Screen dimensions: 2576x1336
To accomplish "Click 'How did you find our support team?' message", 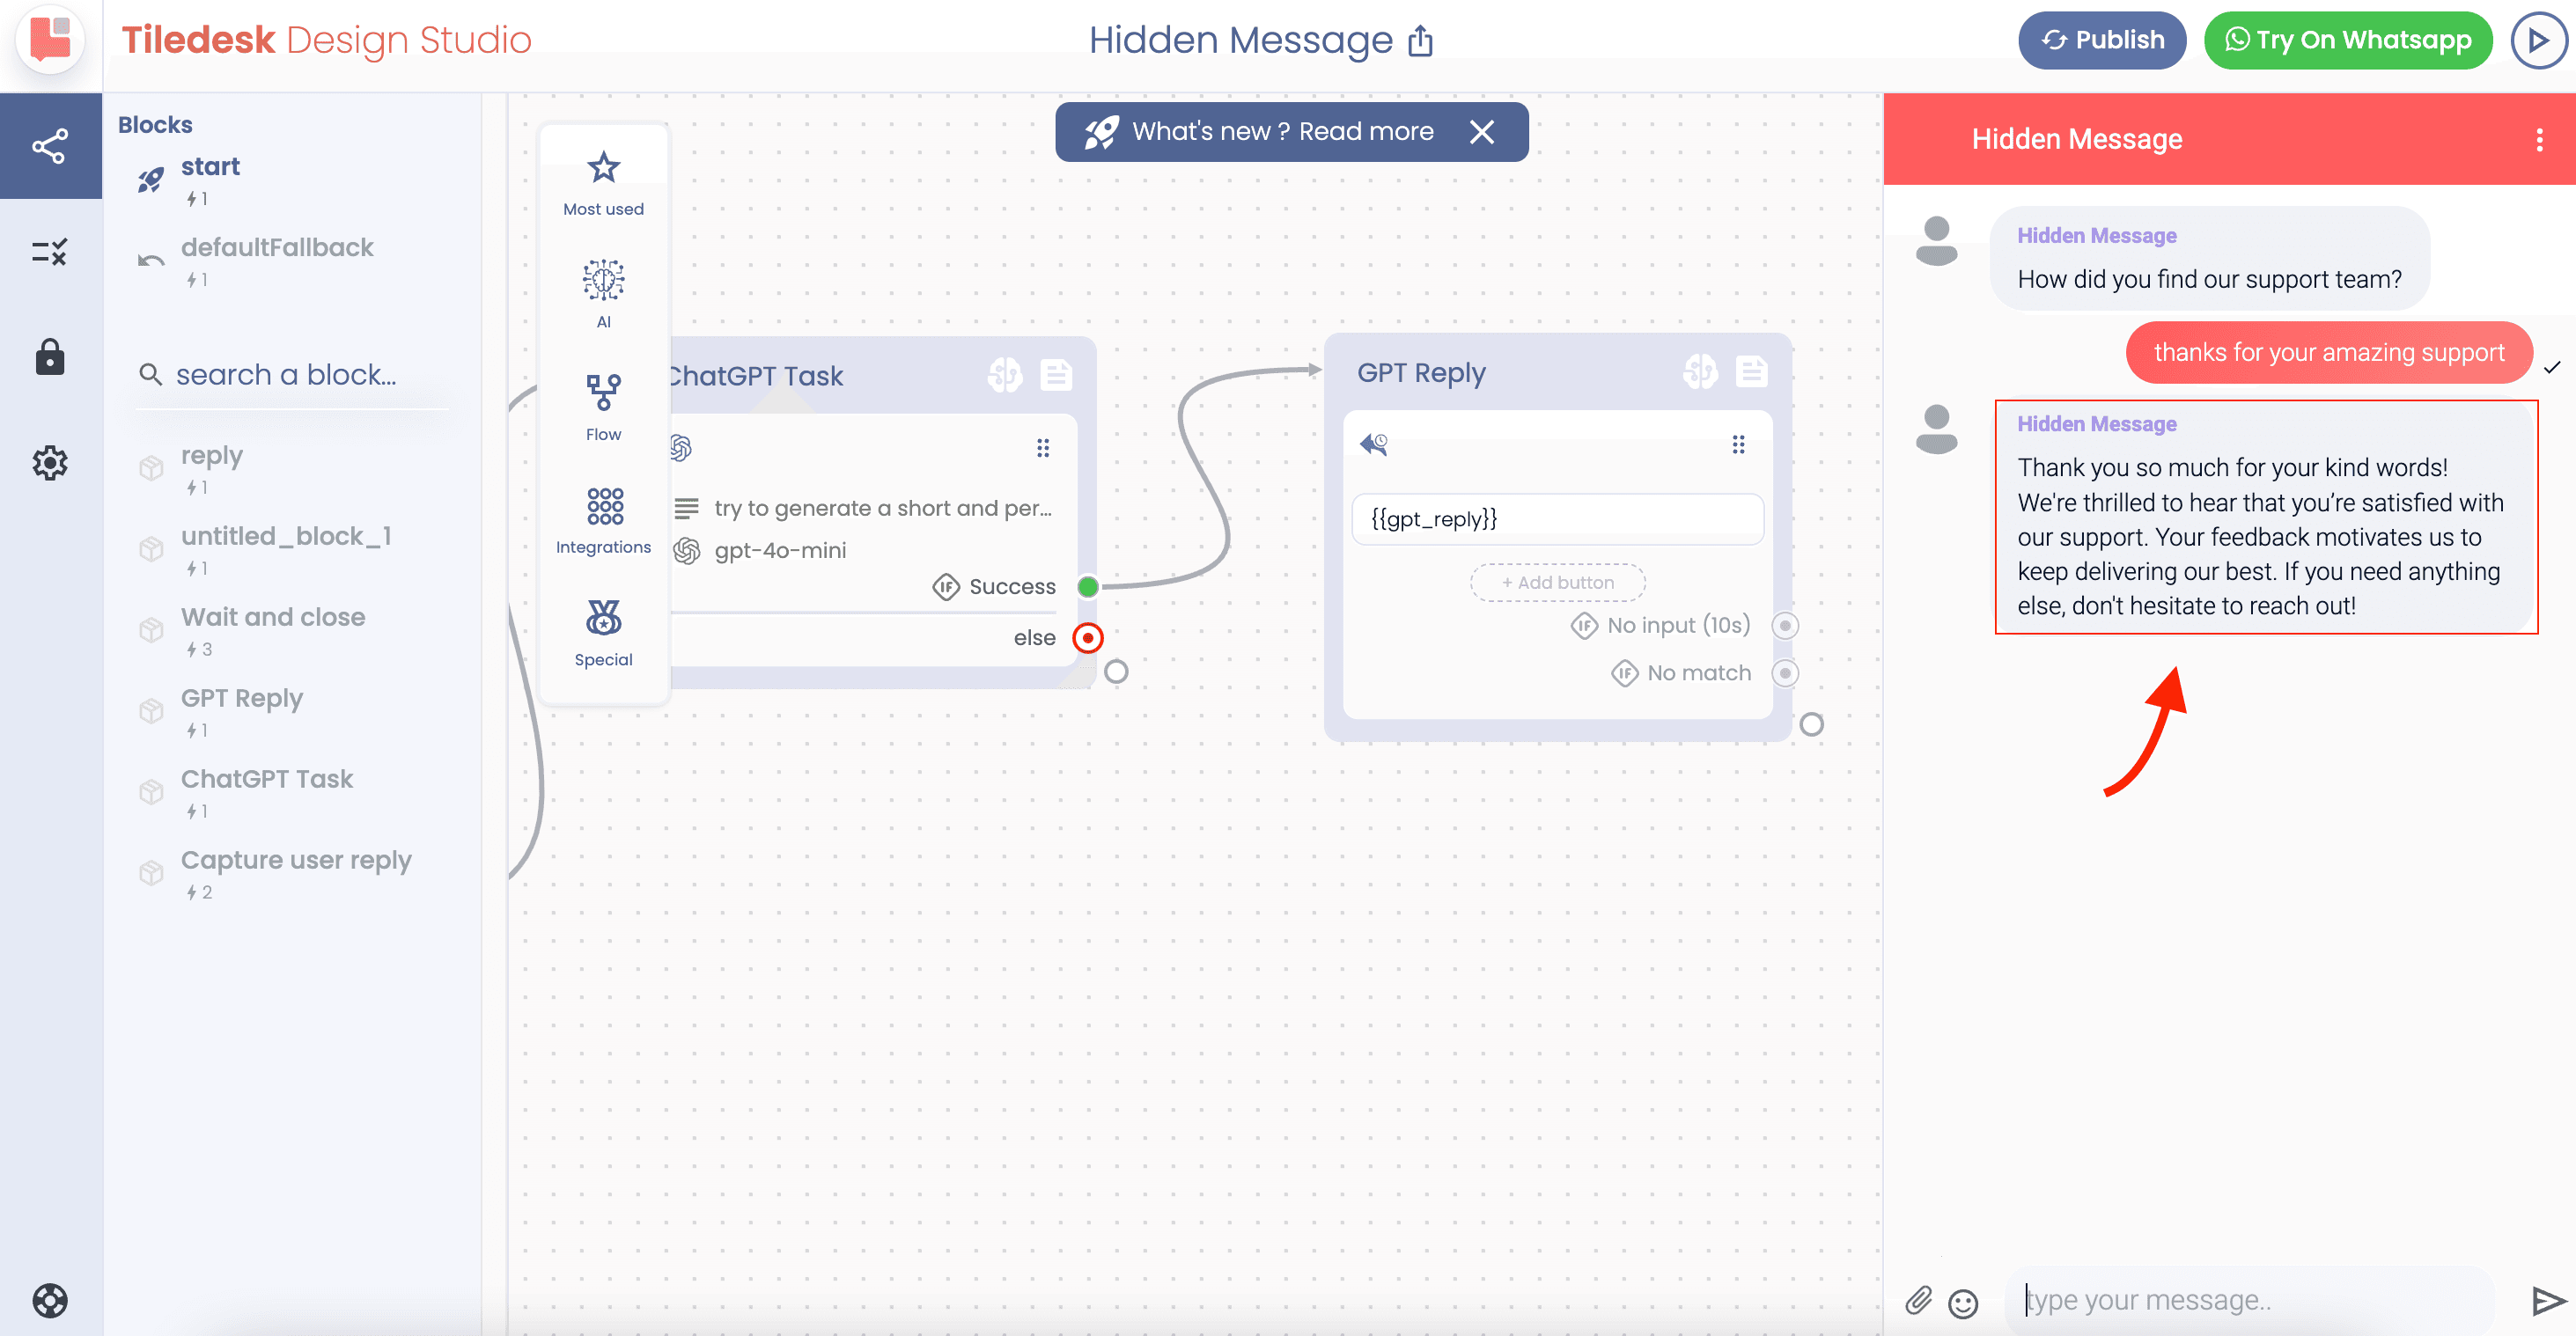I will click(x=2209, y=279).
